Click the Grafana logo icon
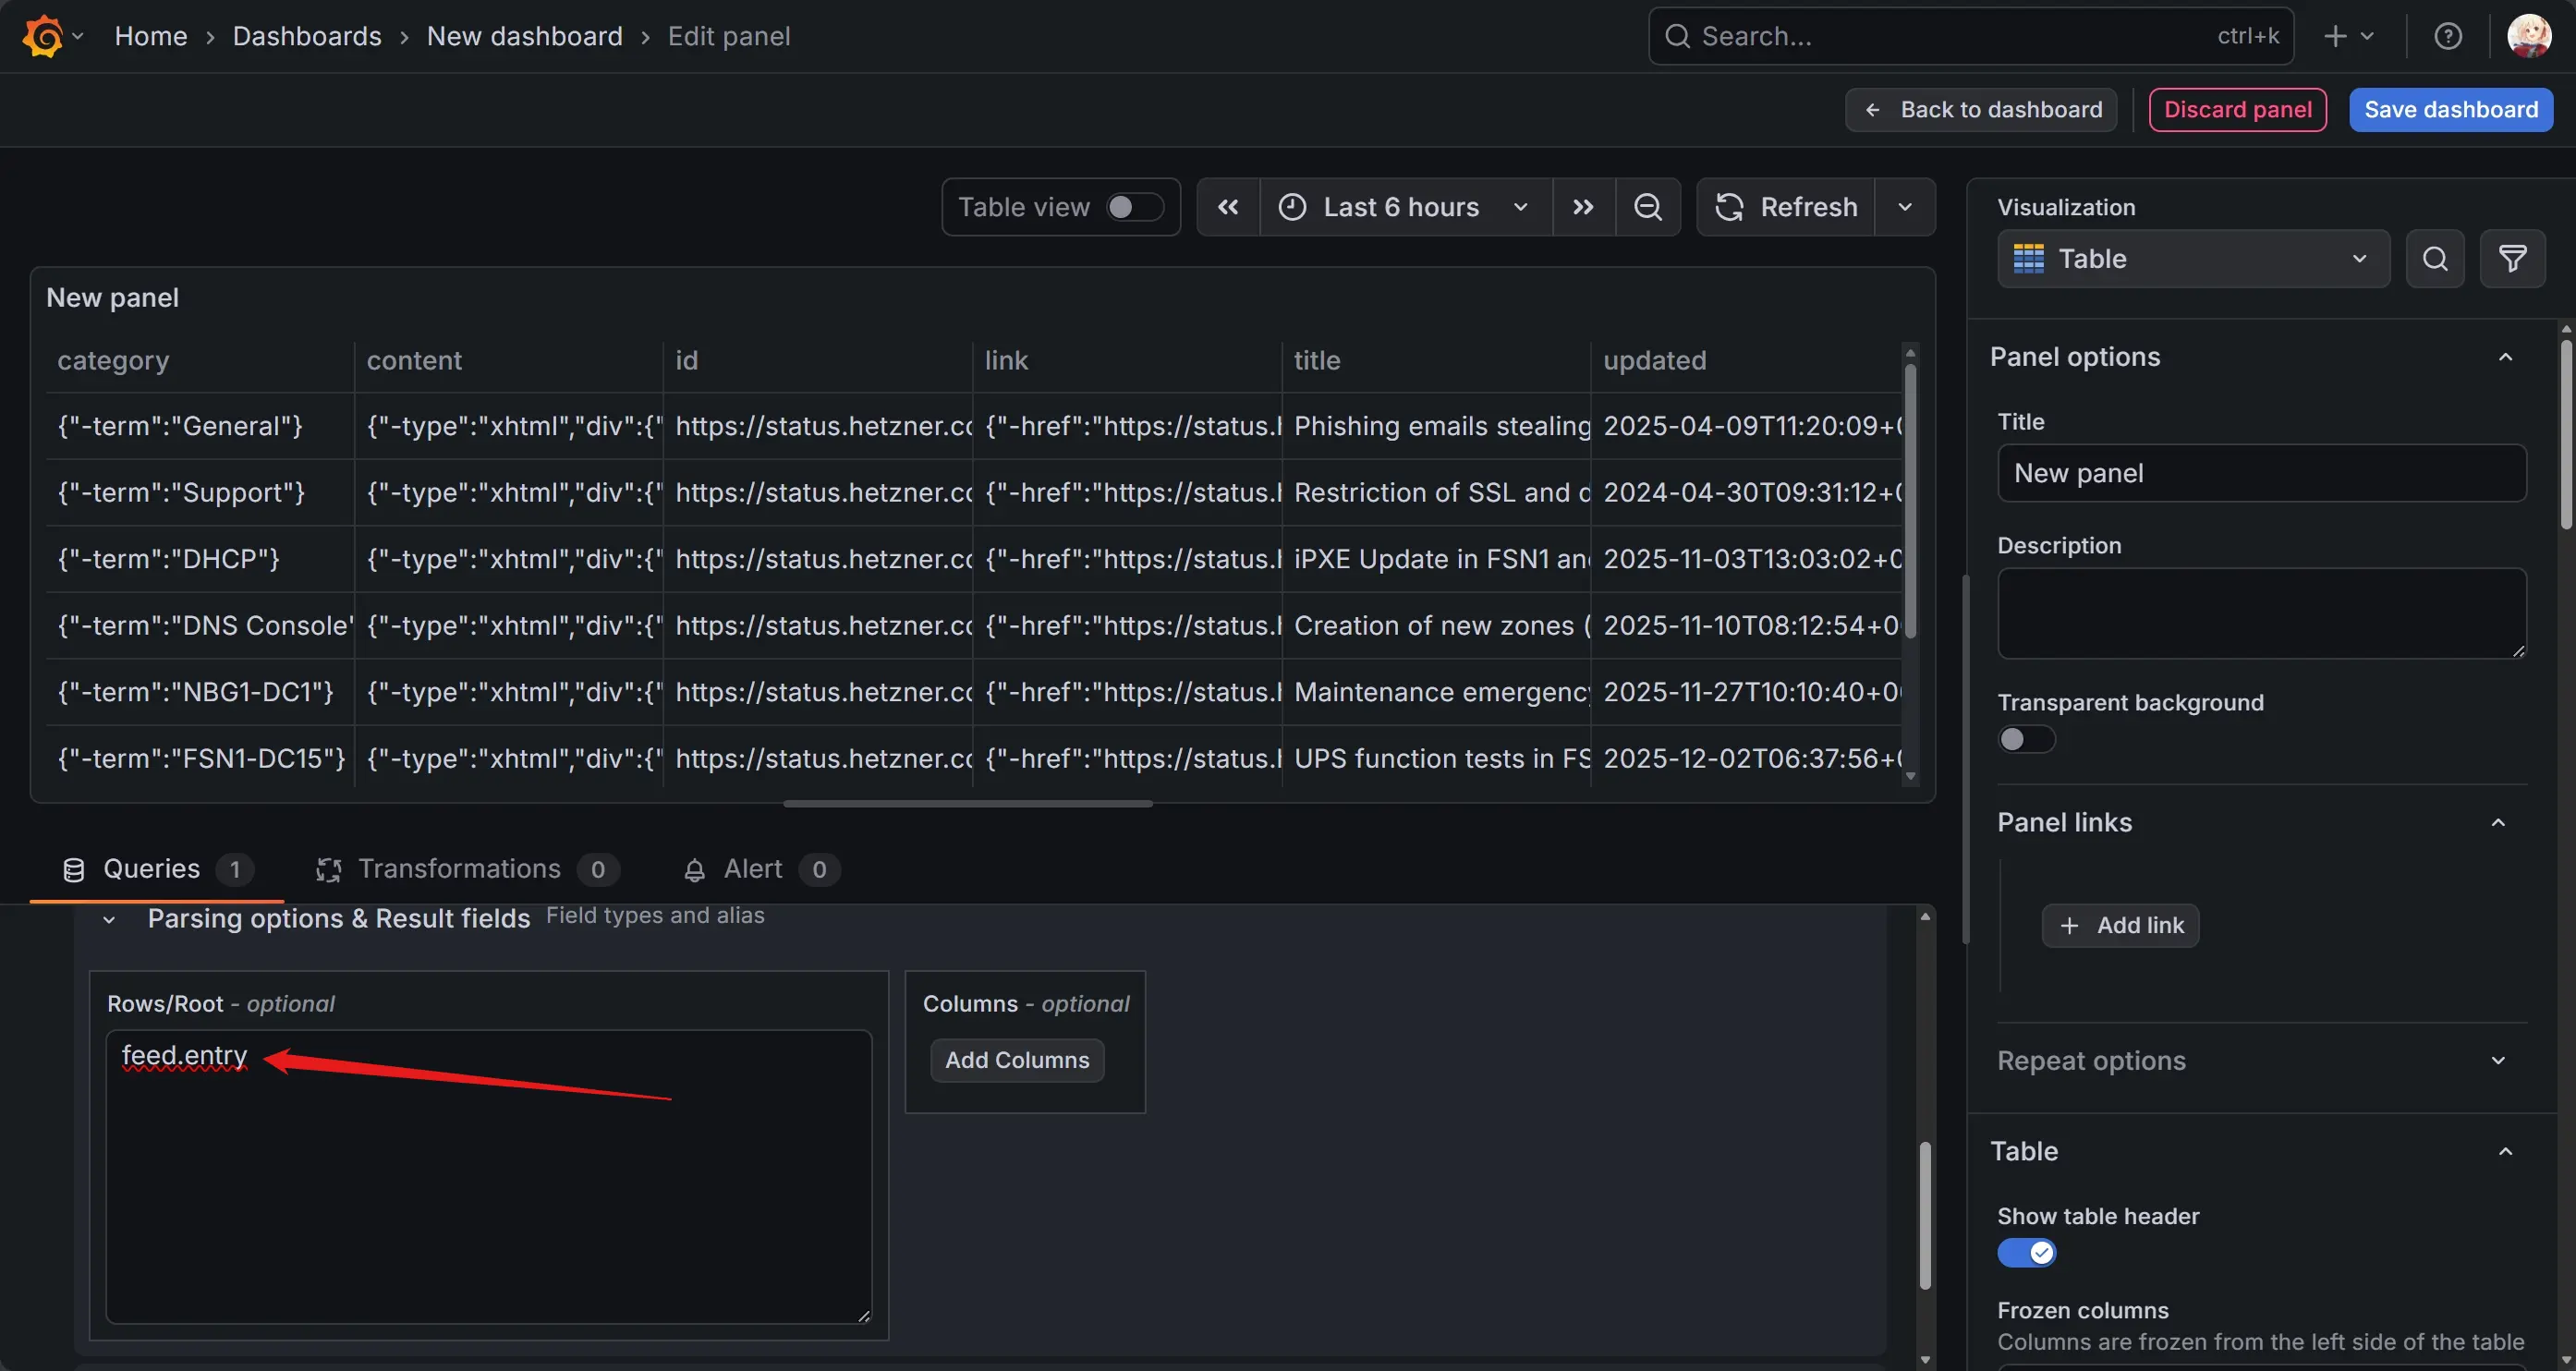The image size is (2576, 1371). tap(42, 37)
